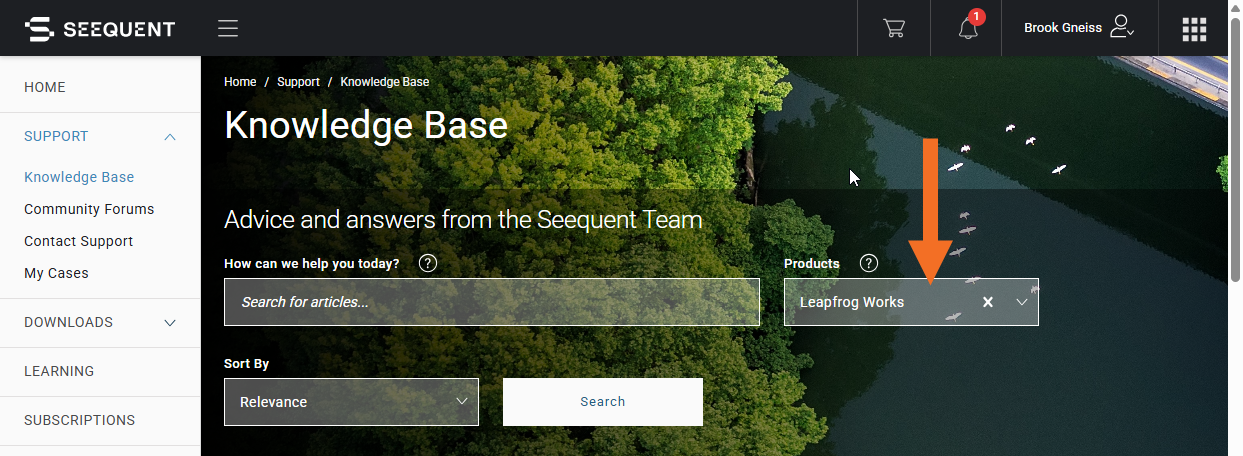View notifications via bell icon

tap(968, 27)
